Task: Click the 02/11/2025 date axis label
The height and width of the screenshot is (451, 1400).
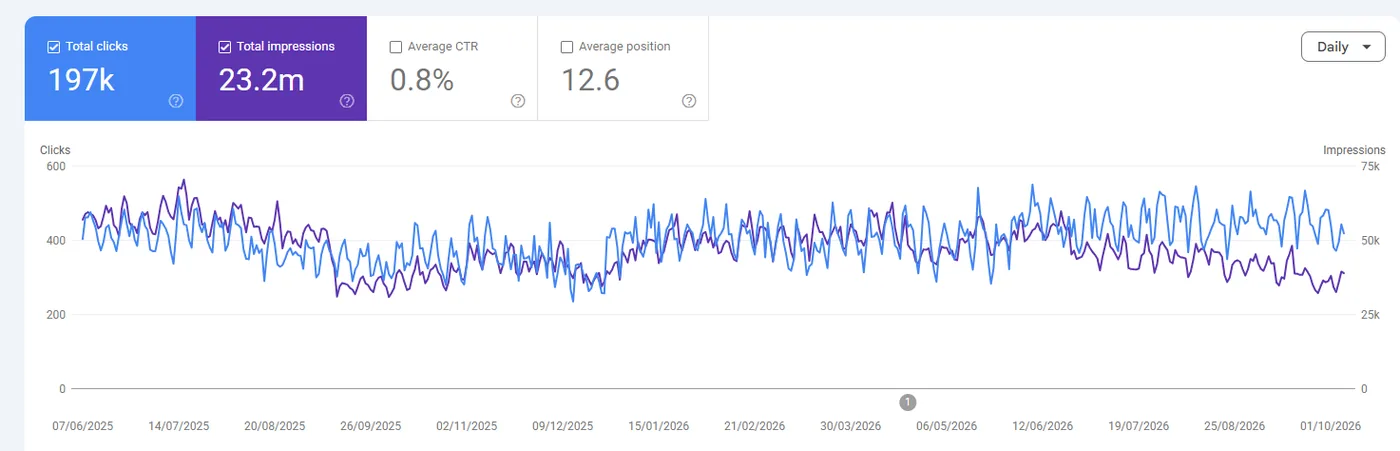Action: 466,426
